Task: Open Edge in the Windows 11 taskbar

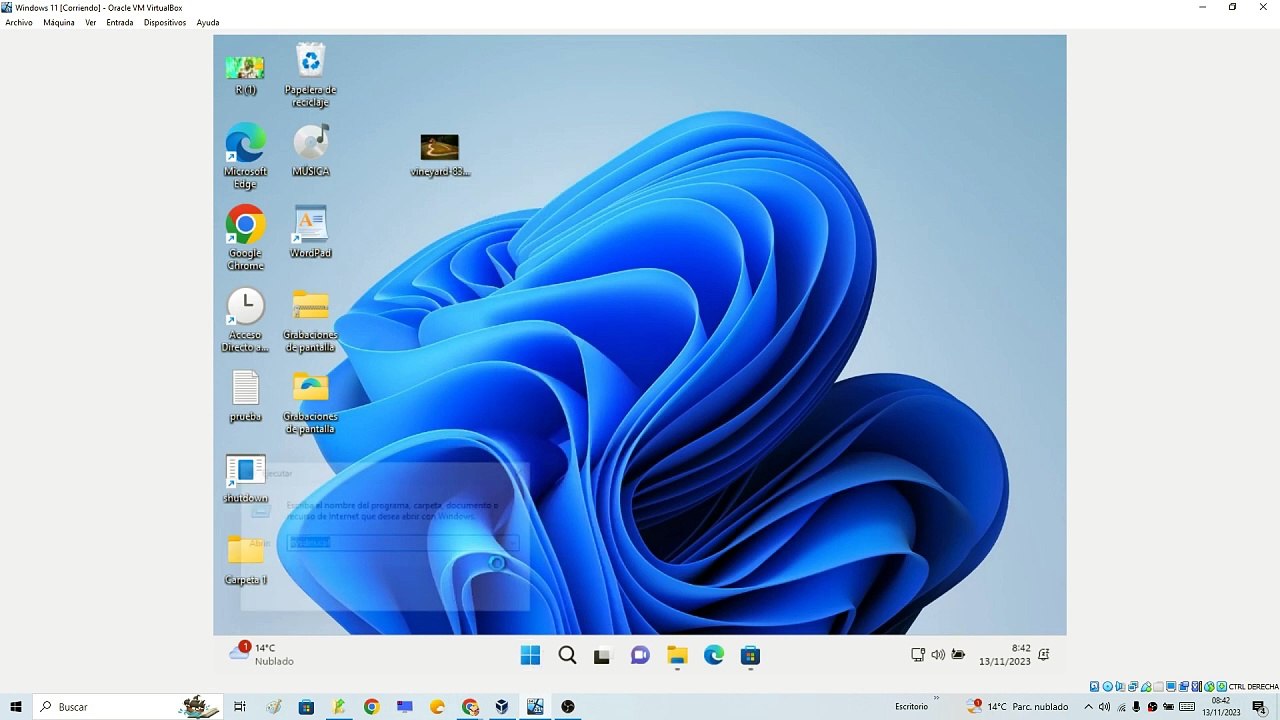Action: (x=714, y=656)
